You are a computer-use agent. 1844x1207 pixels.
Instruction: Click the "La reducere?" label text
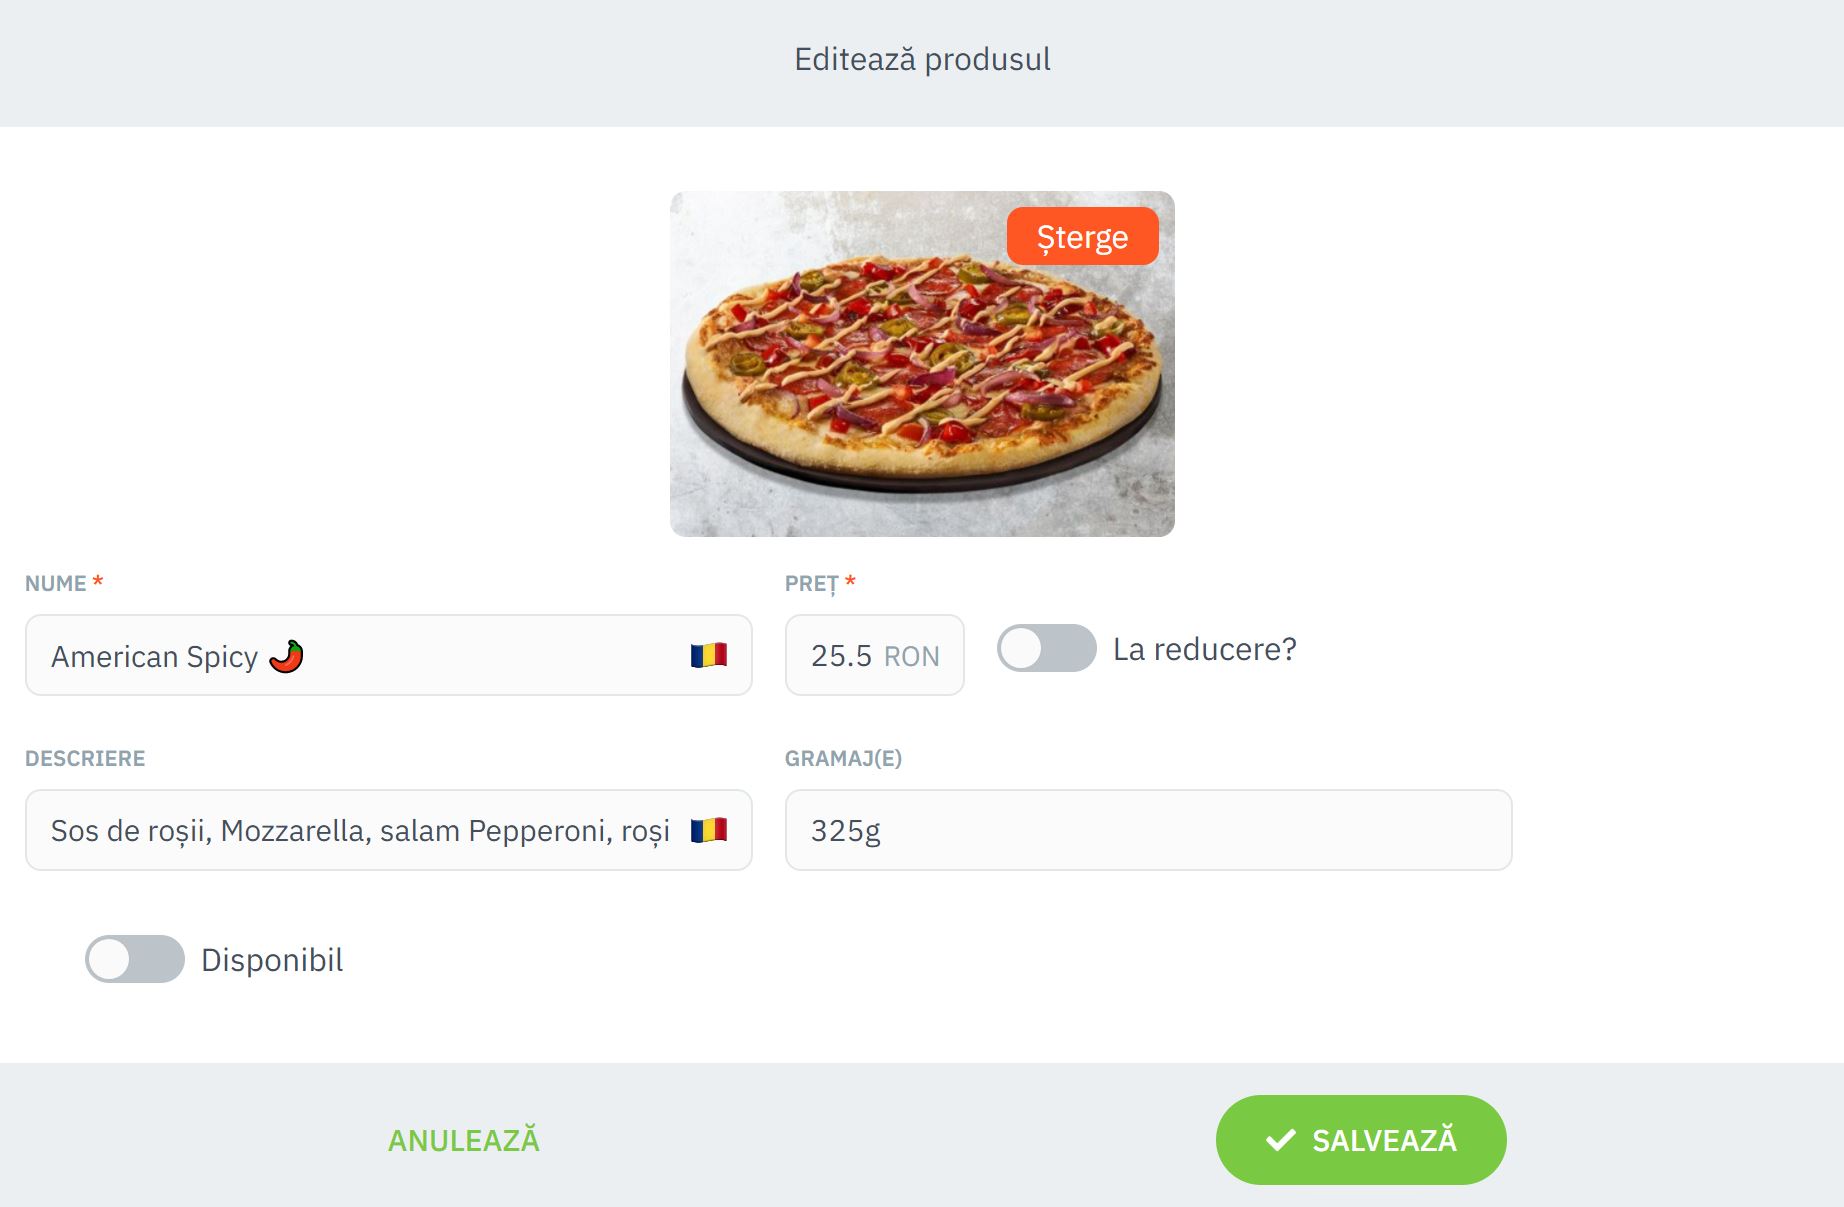coord(1204,649)
